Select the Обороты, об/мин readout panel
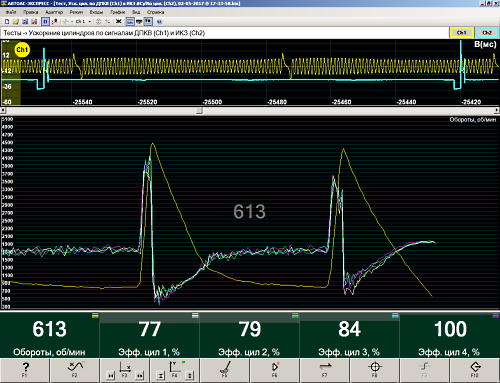This screenshot has width=500, height=383. (50, 335)
